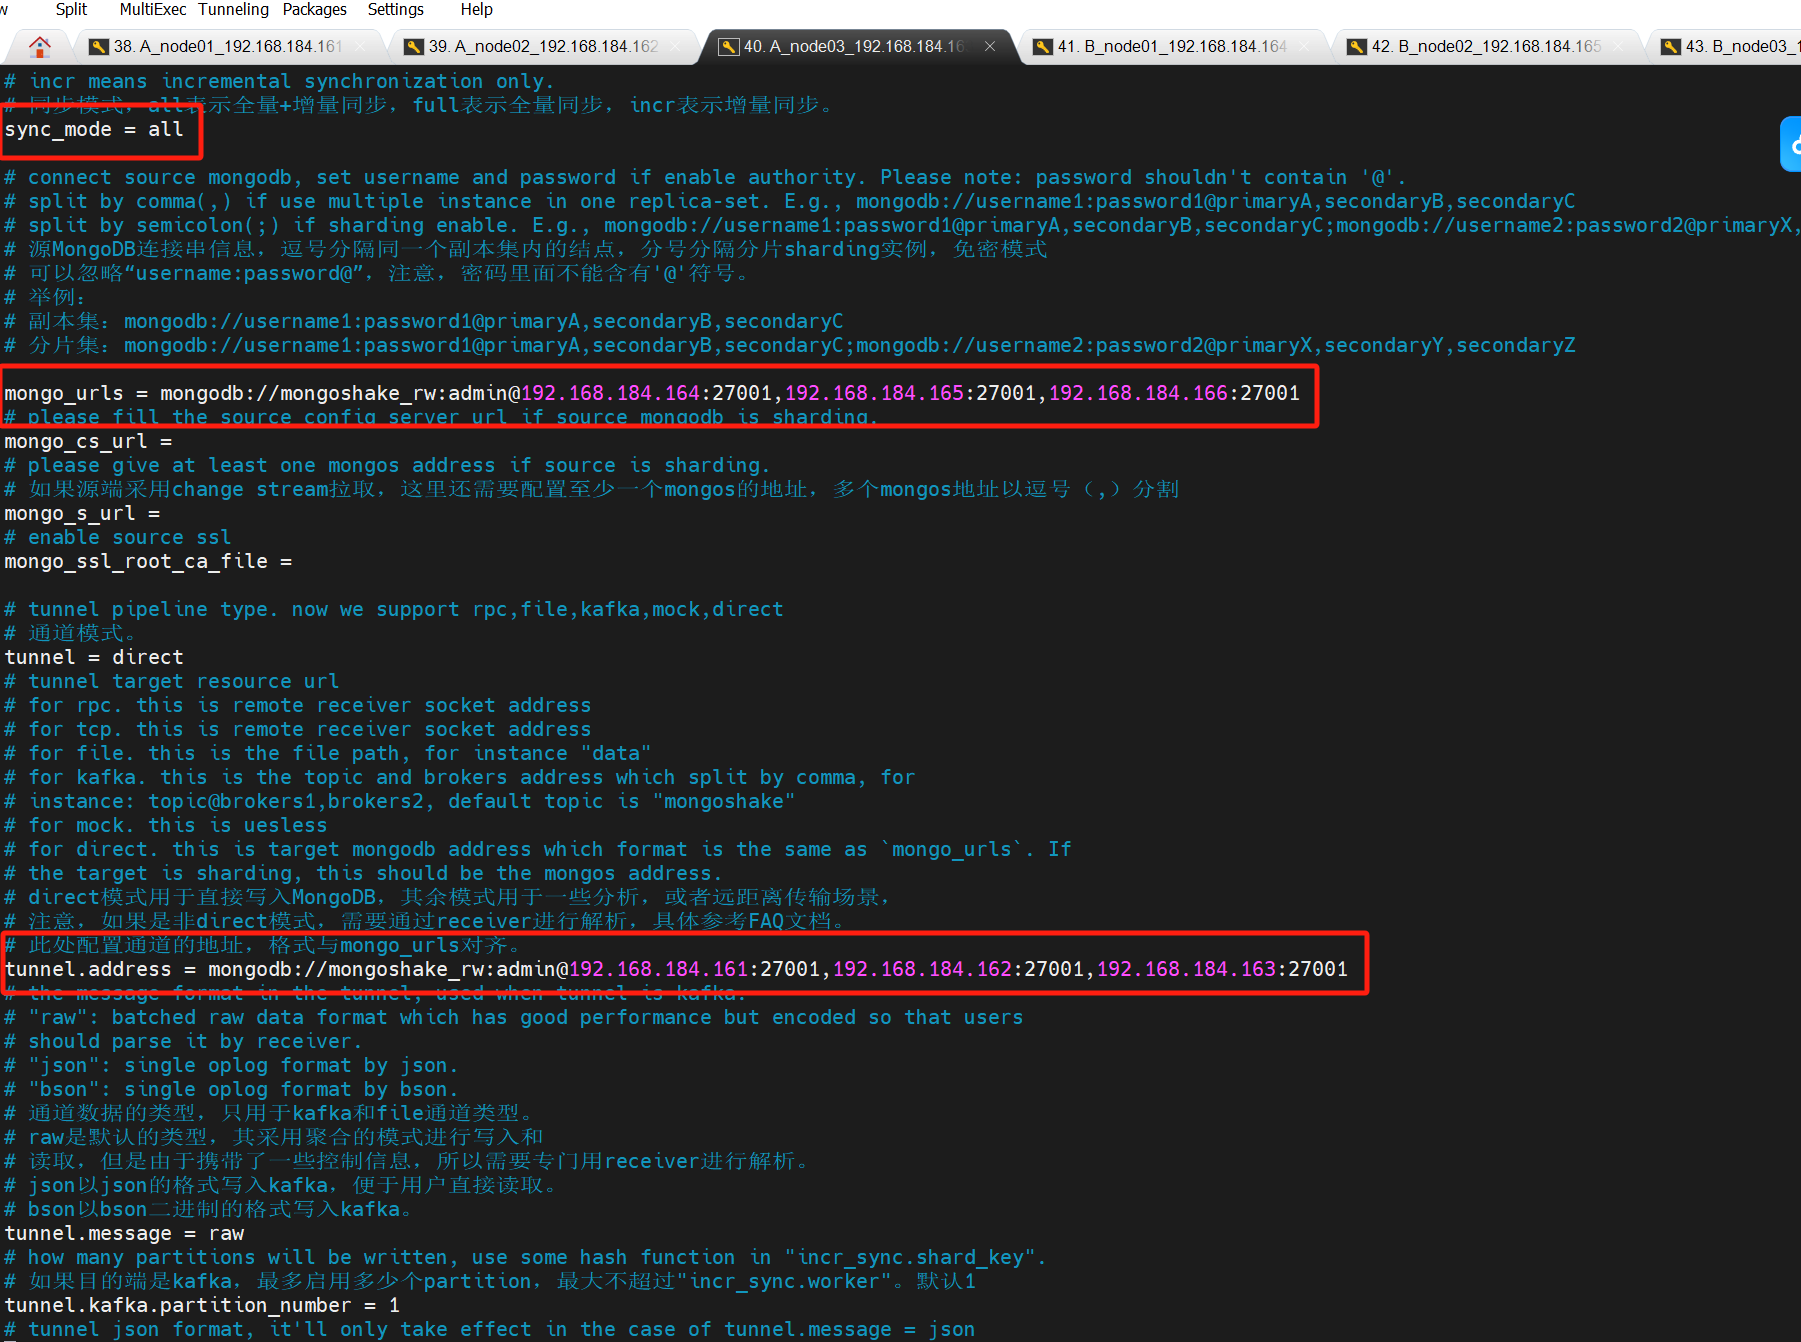1801x1342 pixels.
Task: Click session icon on tab 41 B_node01
Action: point(1043,47)
